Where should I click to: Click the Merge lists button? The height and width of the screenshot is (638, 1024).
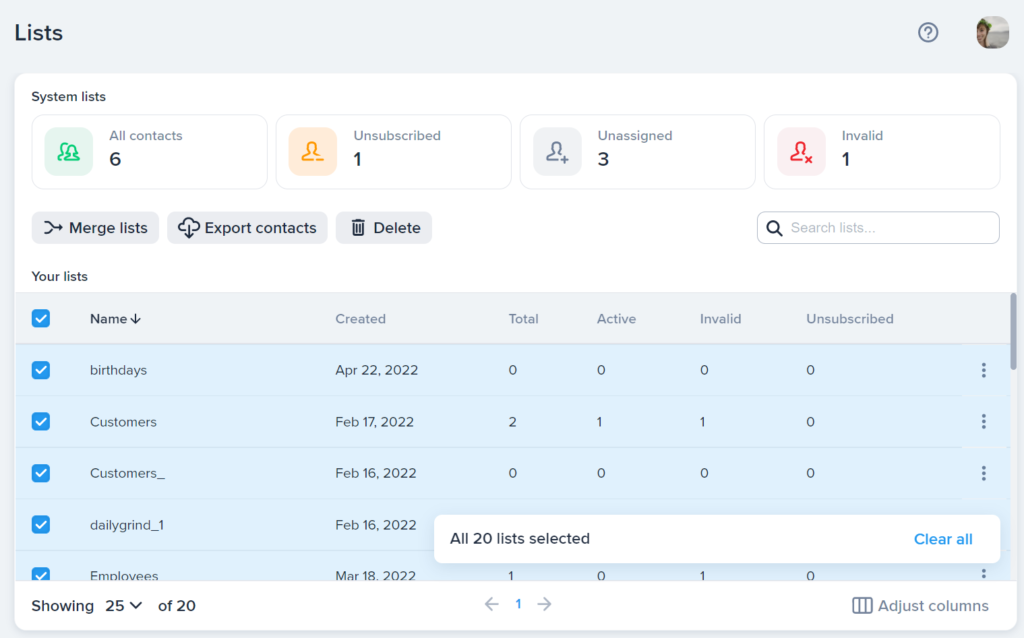(x=95, y=228)
